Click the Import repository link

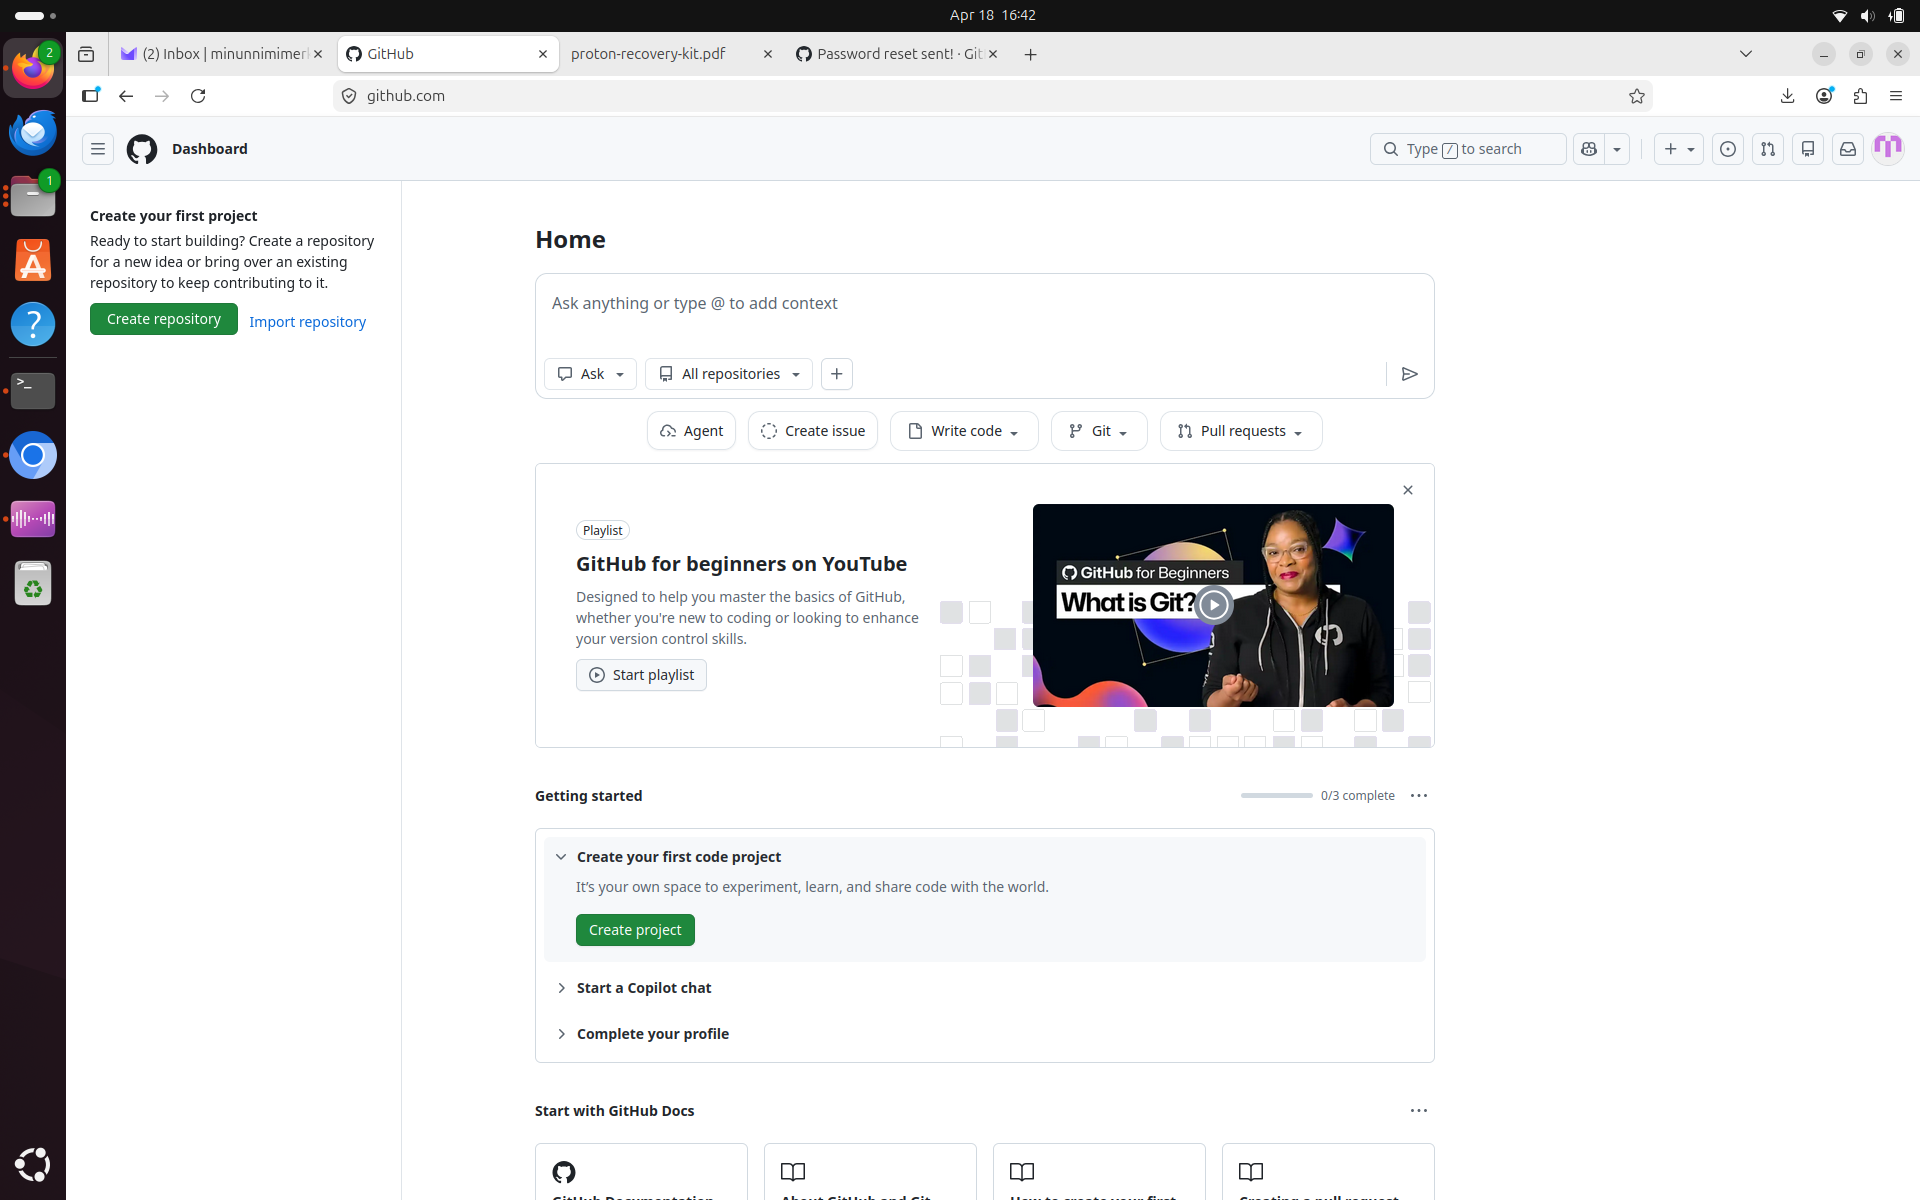[x=307, y=321]
